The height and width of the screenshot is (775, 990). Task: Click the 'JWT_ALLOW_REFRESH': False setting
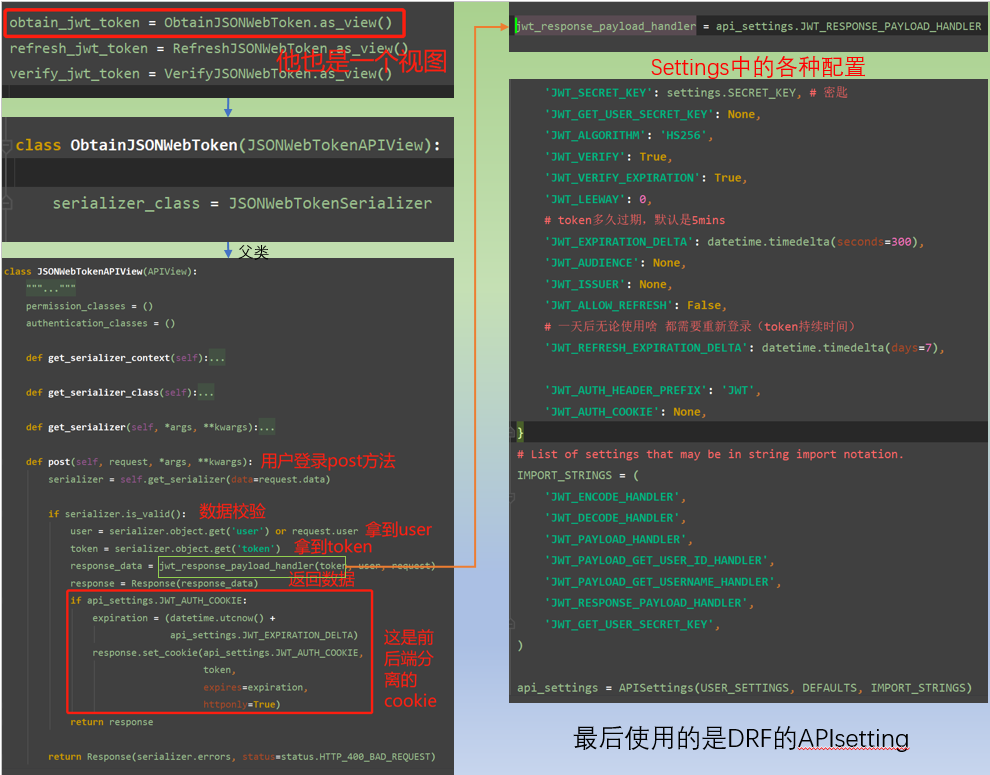(636, 306)
